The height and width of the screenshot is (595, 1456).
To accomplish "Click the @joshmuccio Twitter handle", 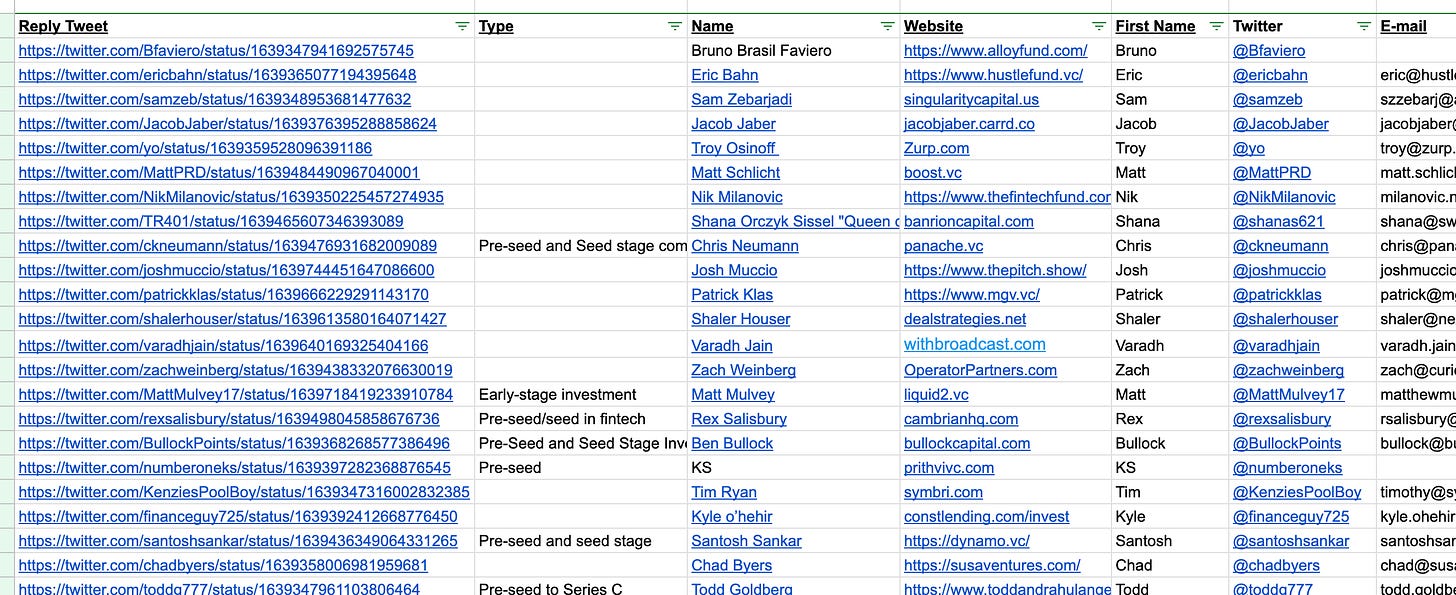I will click(x=1279, y=270).
